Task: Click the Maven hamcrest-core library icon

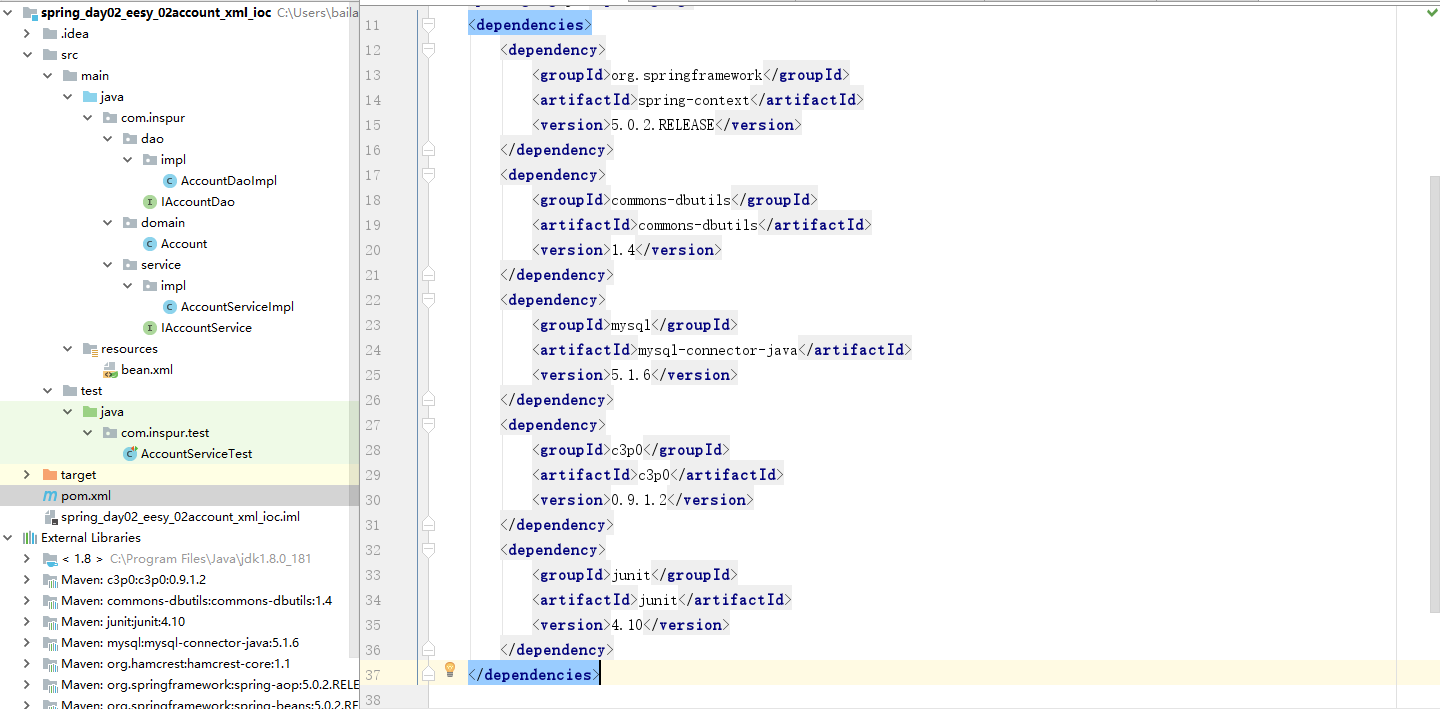Action: click(50, 664)
